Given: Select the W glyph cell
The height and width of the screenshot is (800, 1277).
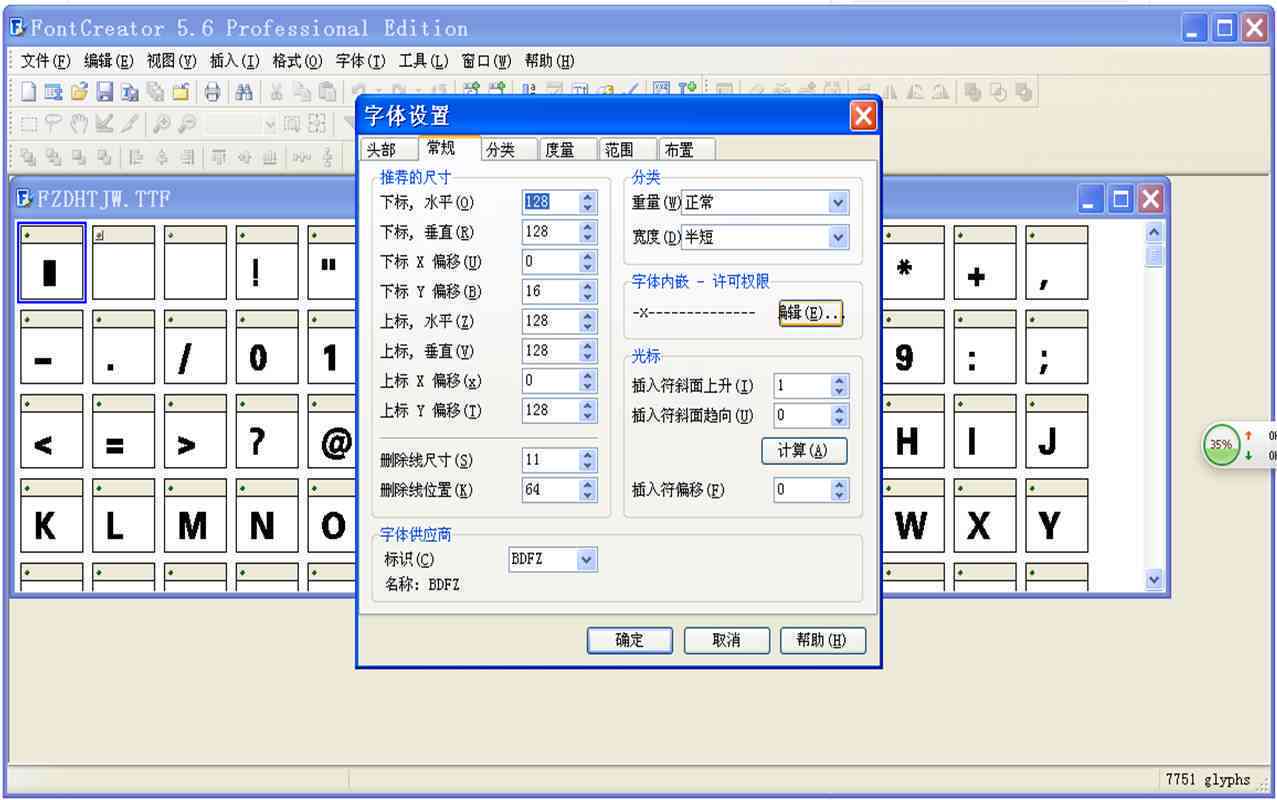Looking at the screenshot, I should point(913,516).
